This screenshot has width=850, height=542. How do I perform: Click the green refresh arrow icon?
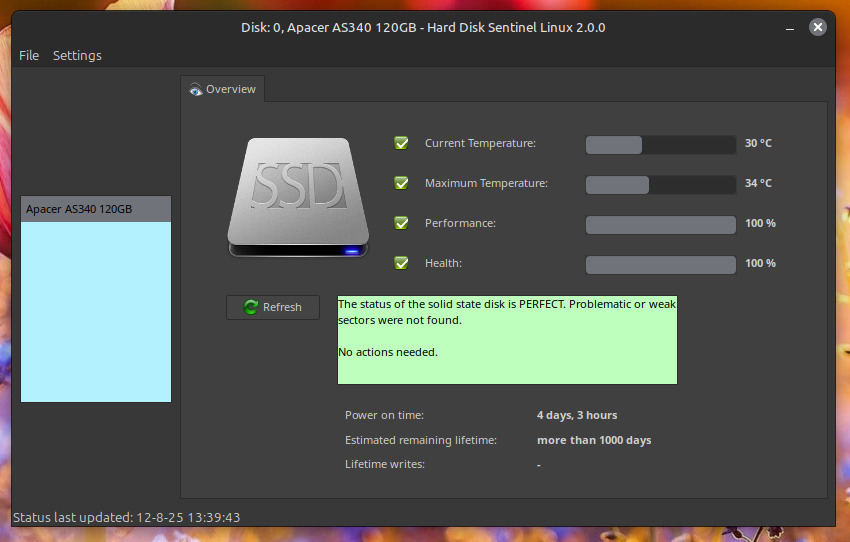click(x=250, y=307)
